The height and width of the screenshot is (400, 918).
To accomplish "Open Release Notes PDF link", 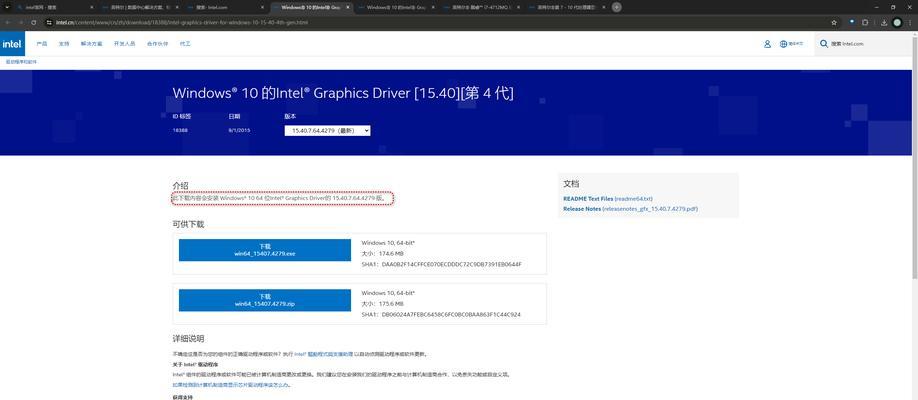I will coord(631,208).
